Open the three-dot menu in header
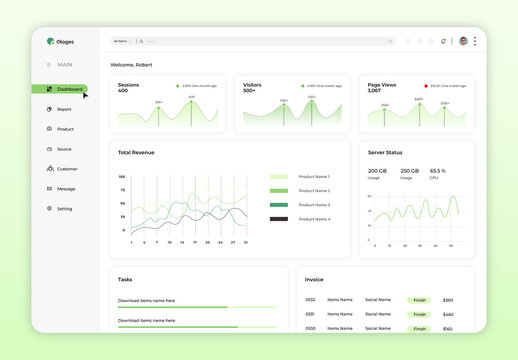This screenshot has width=518, height=360. (x=475, y=41)
